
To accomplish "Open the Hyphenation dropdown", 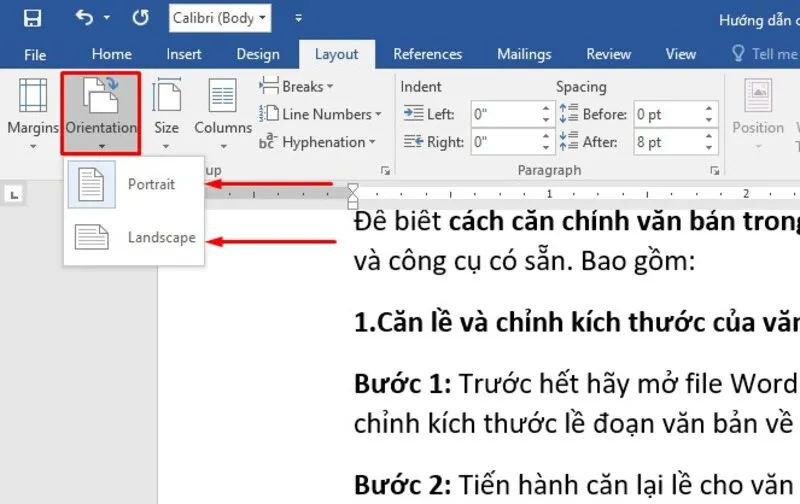I will 317,142.
